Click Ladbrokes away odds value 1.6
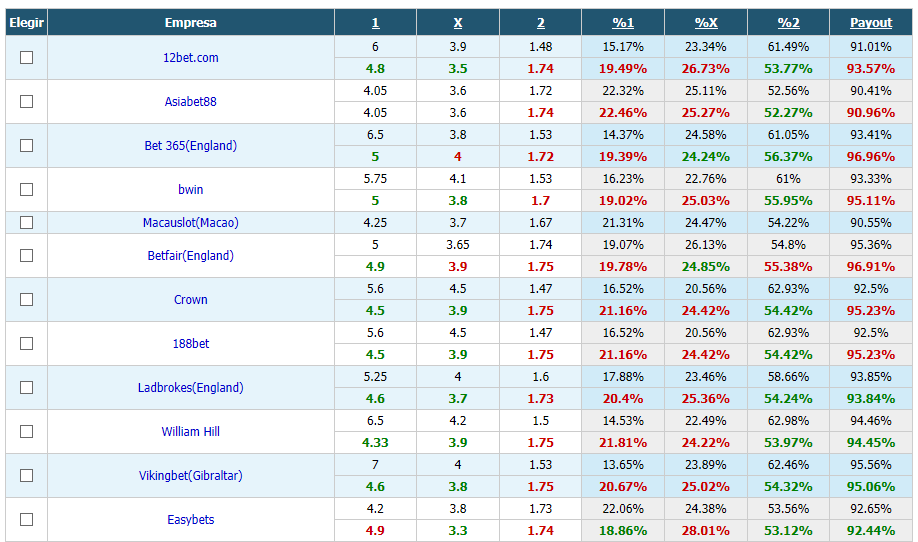The height and width of the screenshot is (542, 918). point(540,376)
